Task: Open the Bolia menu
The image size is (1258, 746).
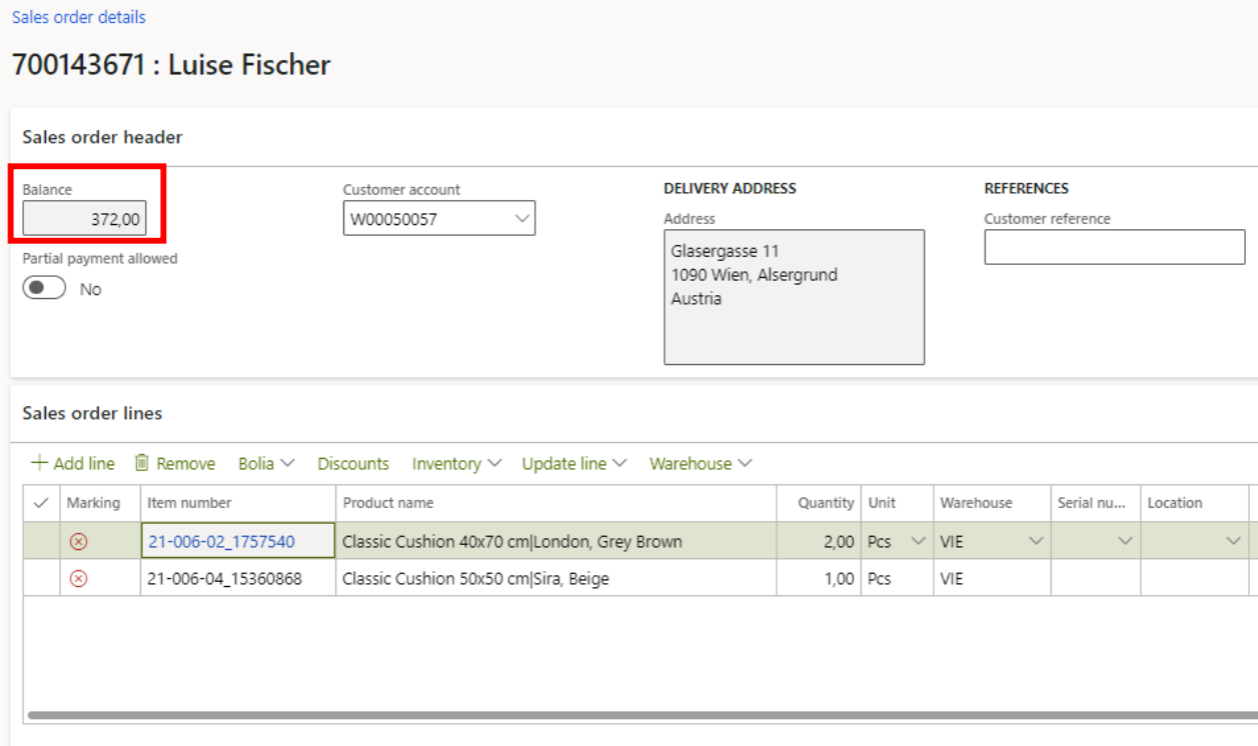Action: click(x=266, y=463)
